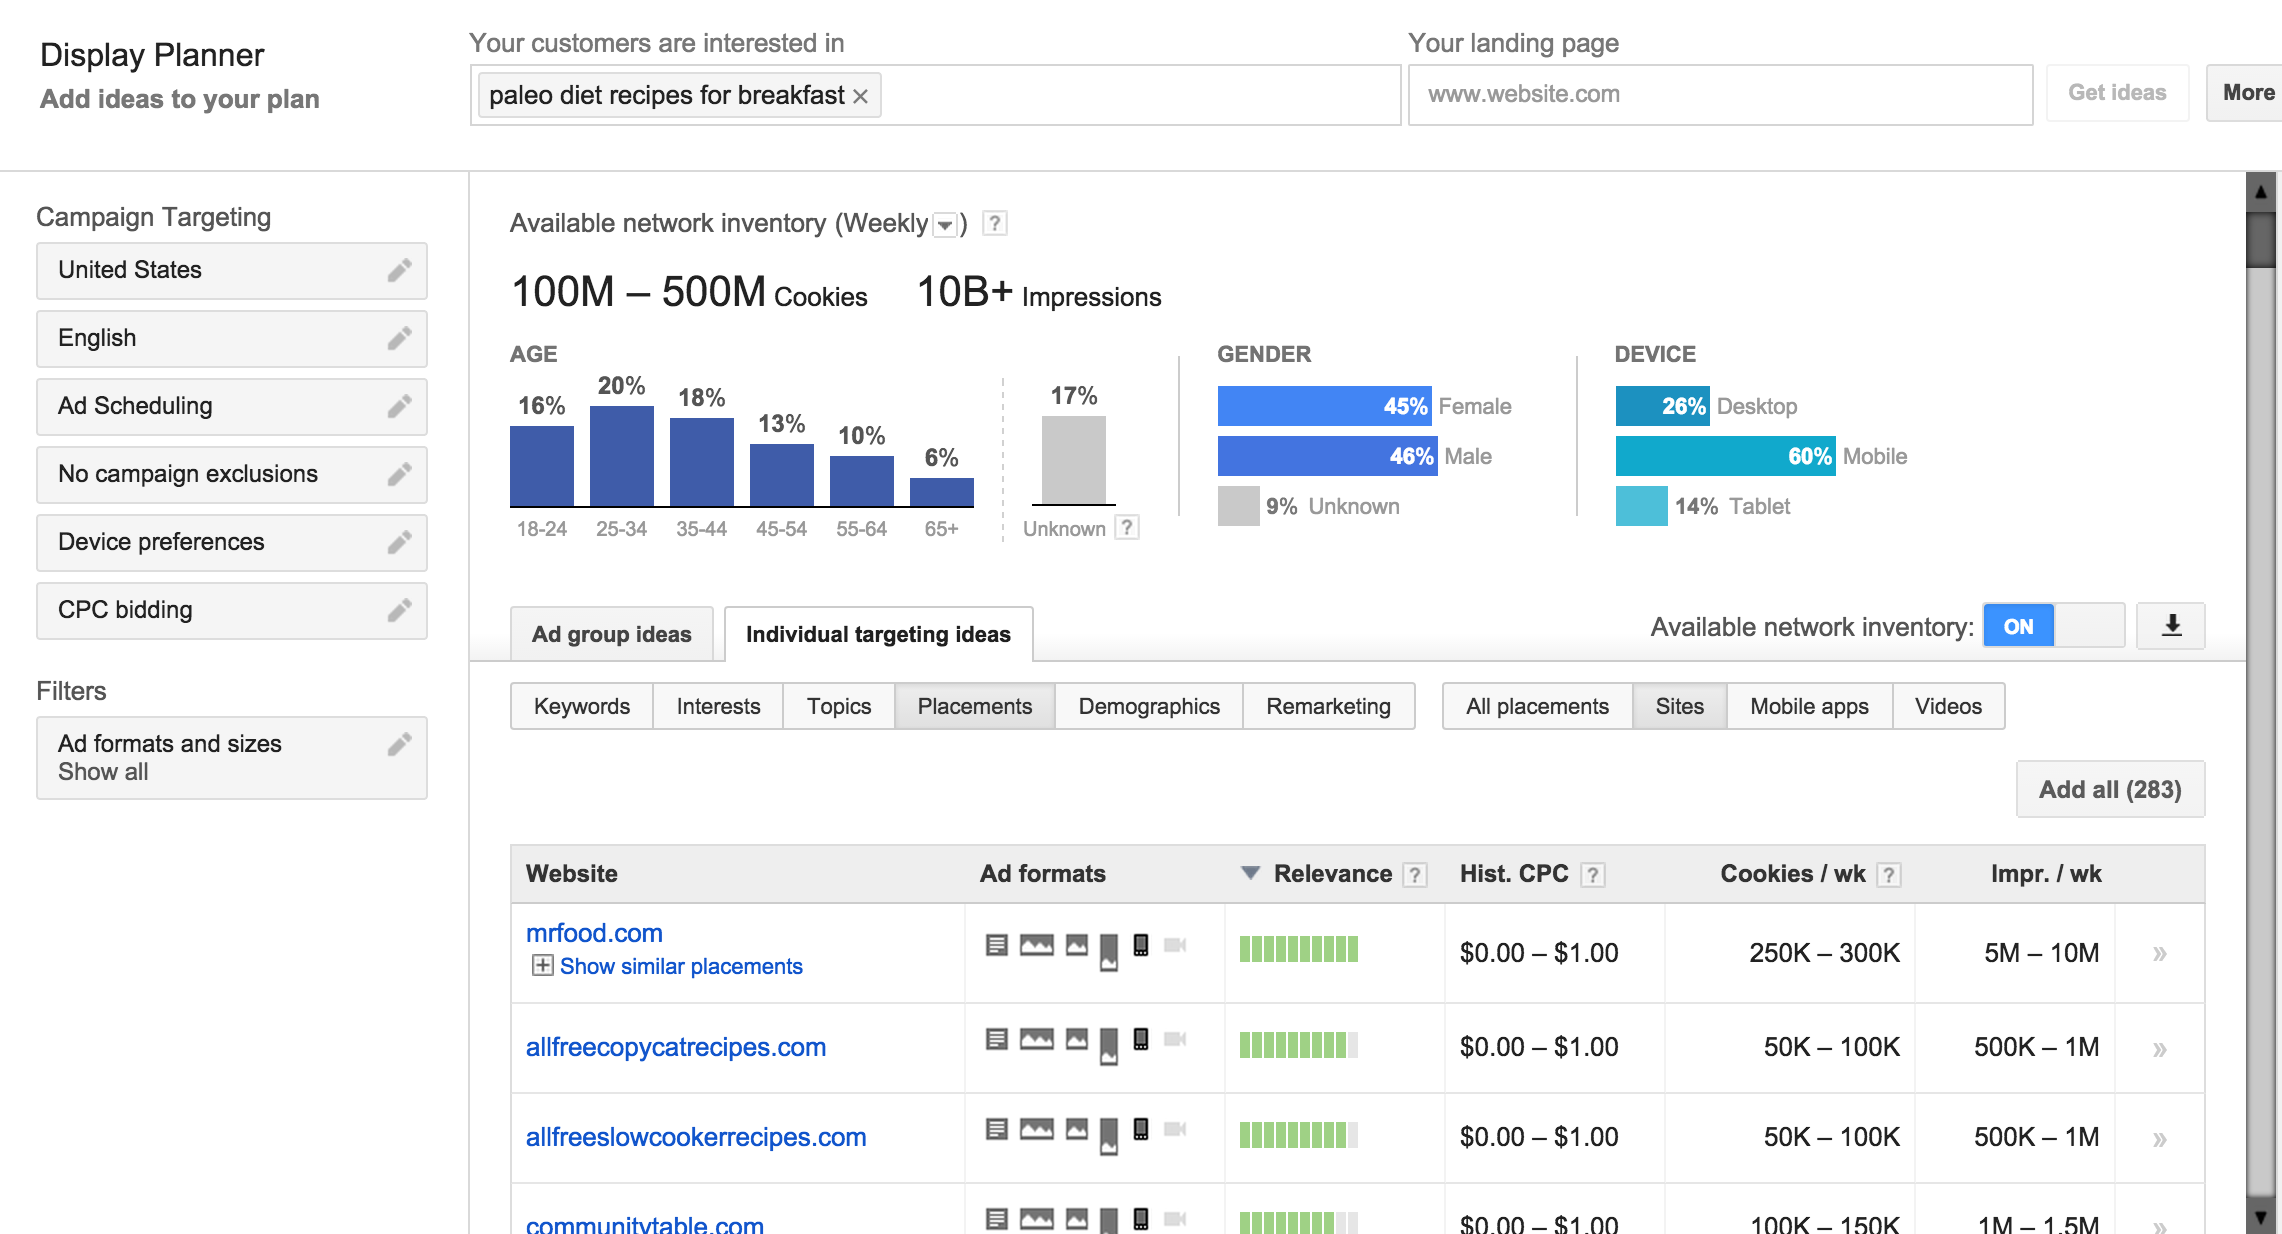Open help icon beside Cookies / wk column

pos(1888,875)
